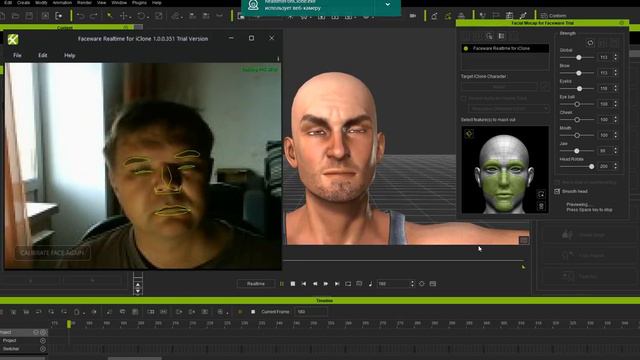Viewport: 640px width, 360px height.
Task: Increase the Global value stepper
Action: (x=615, y=56)
